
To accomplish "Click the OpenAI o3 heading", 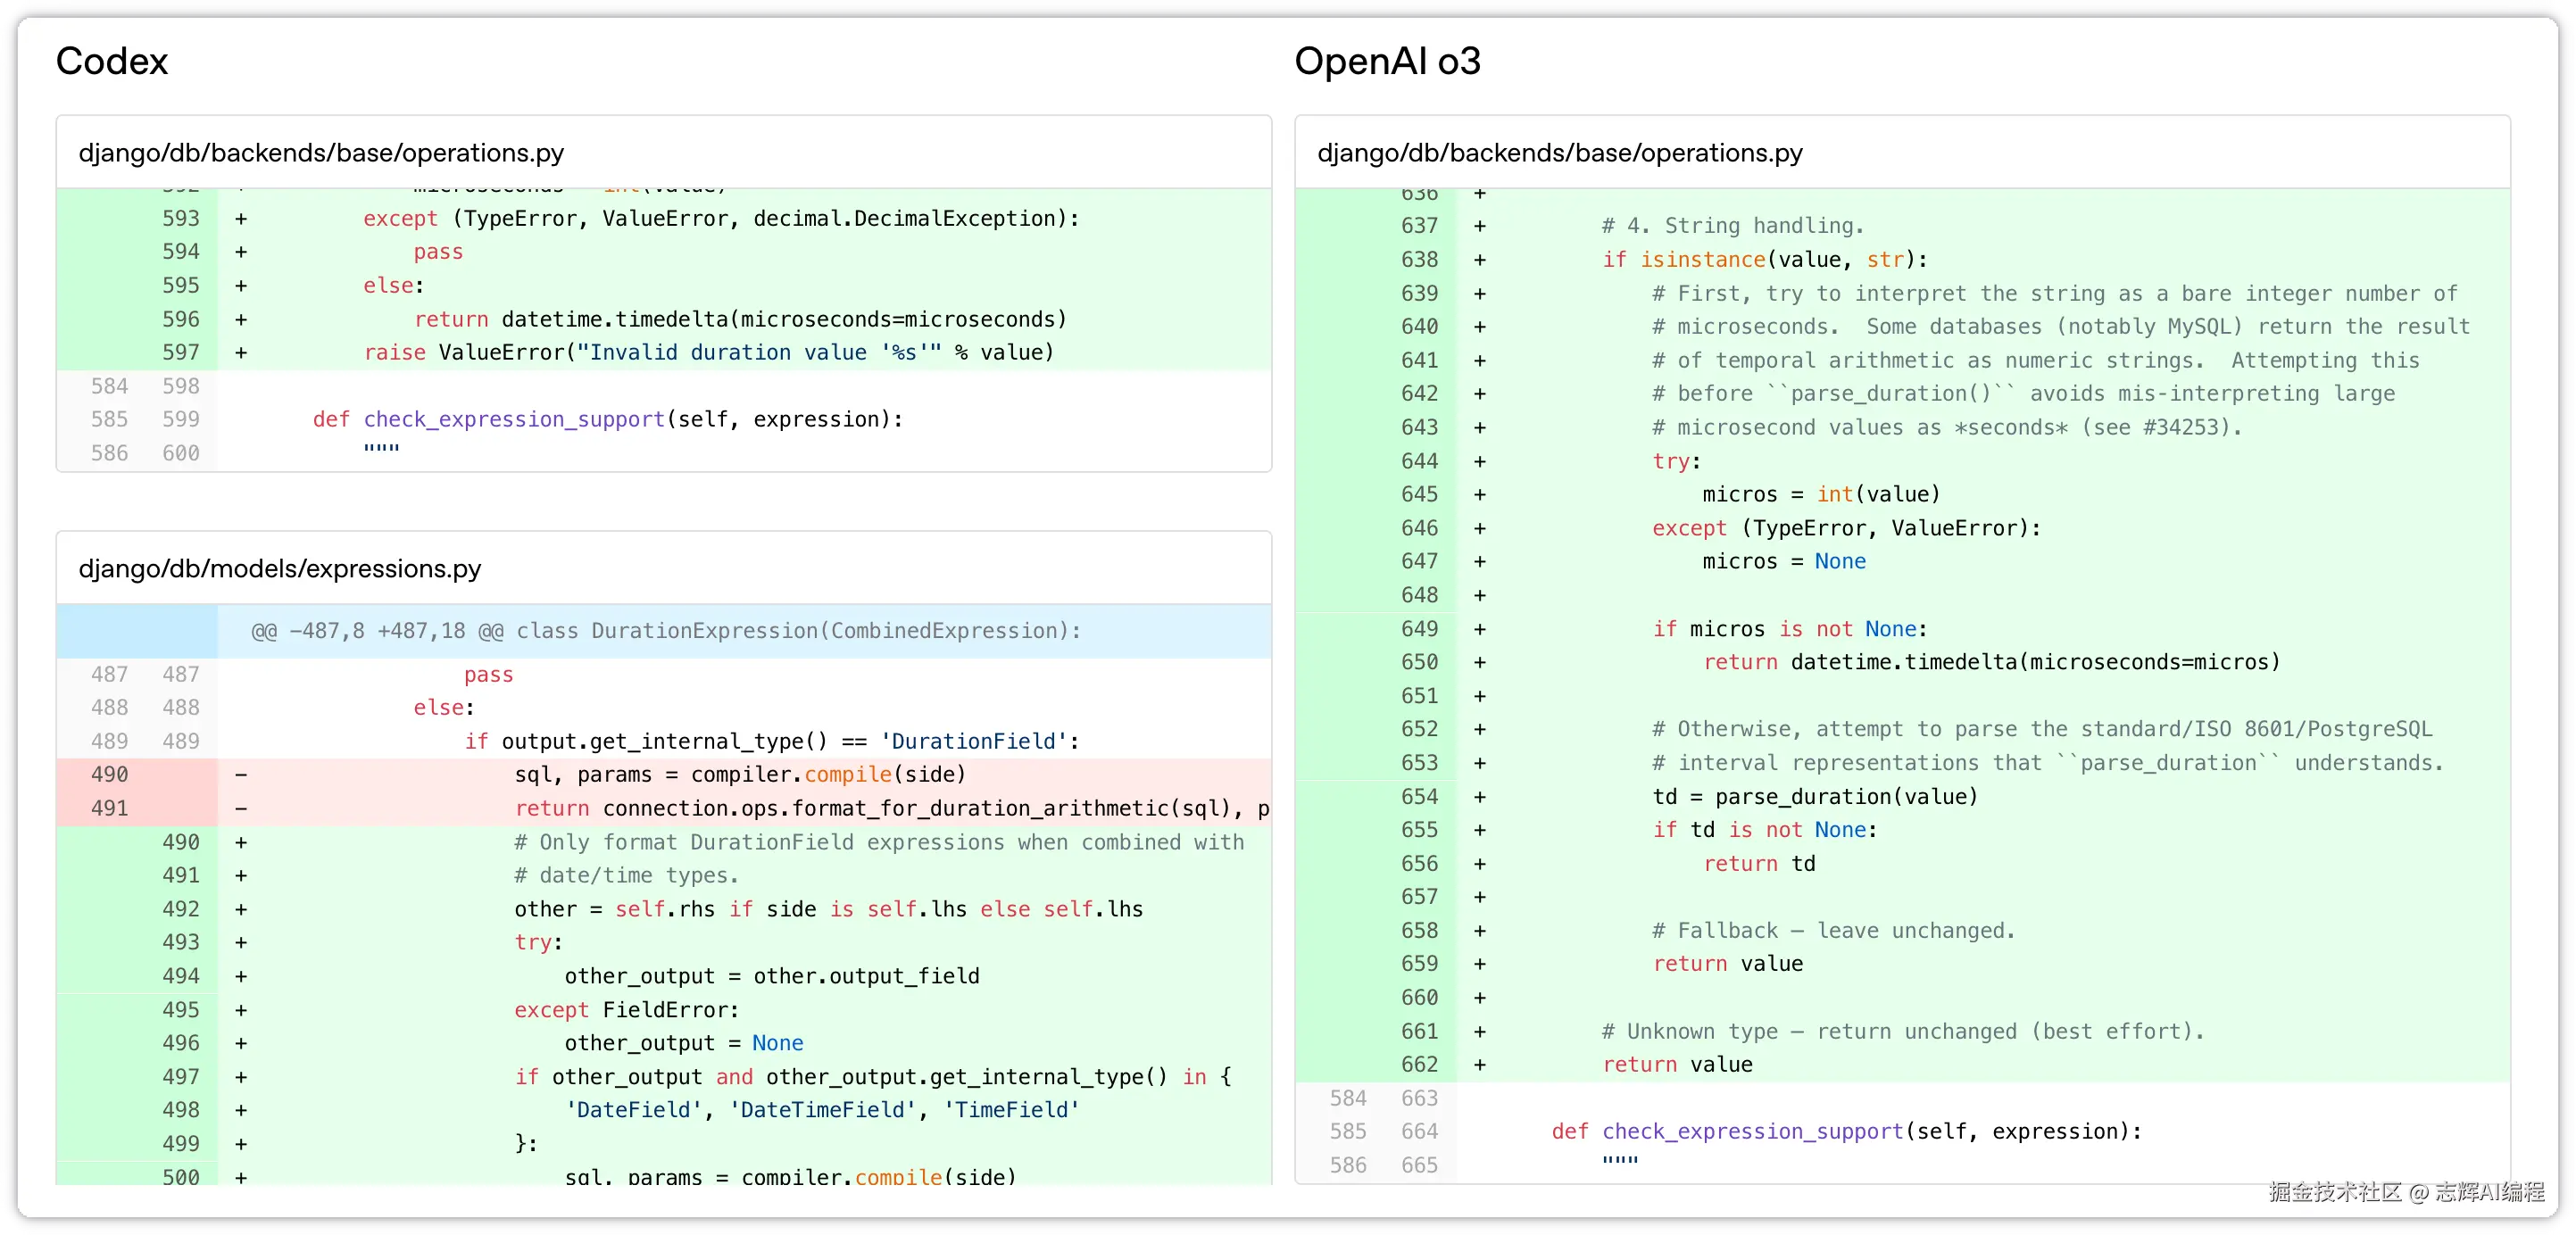I will (1386, 61).
